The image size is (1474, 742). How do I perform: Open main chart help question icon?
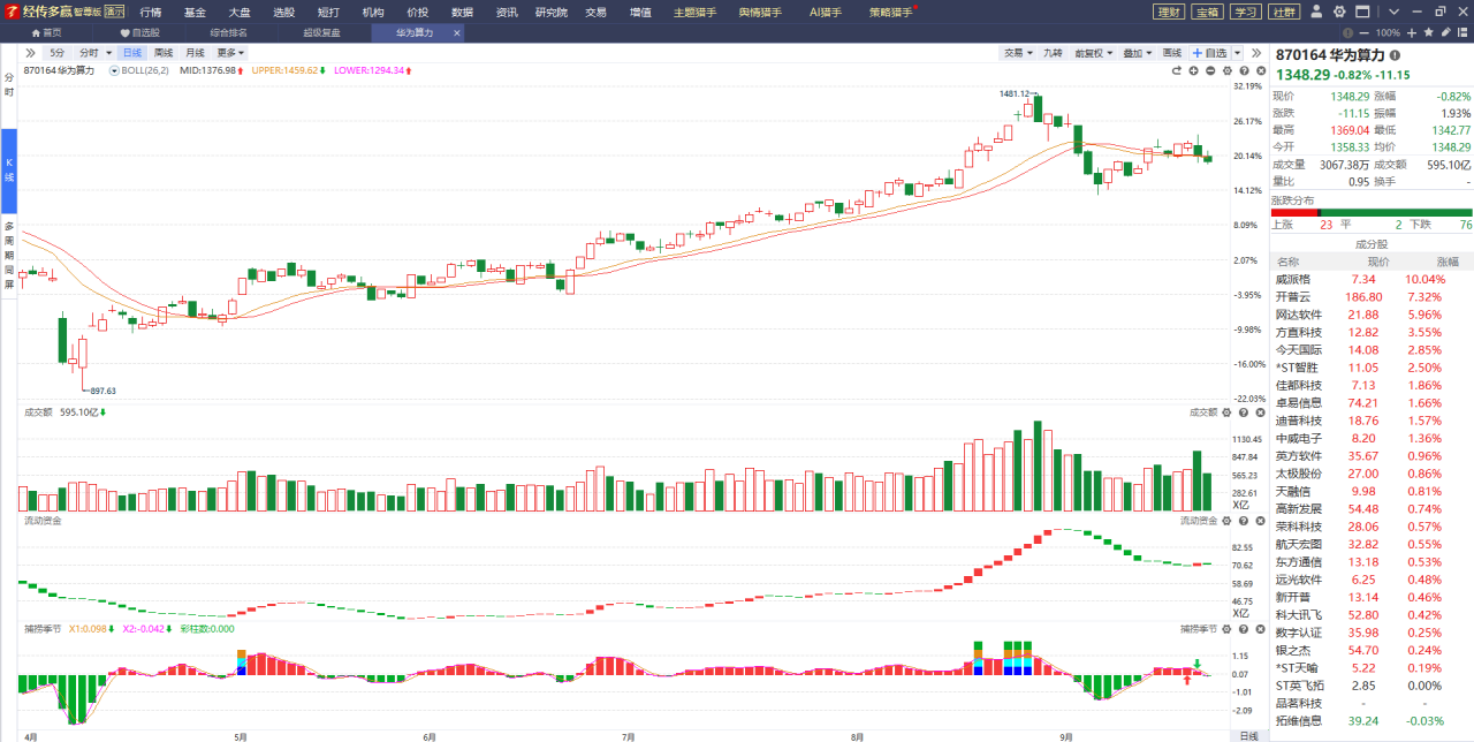[1244, 71]
